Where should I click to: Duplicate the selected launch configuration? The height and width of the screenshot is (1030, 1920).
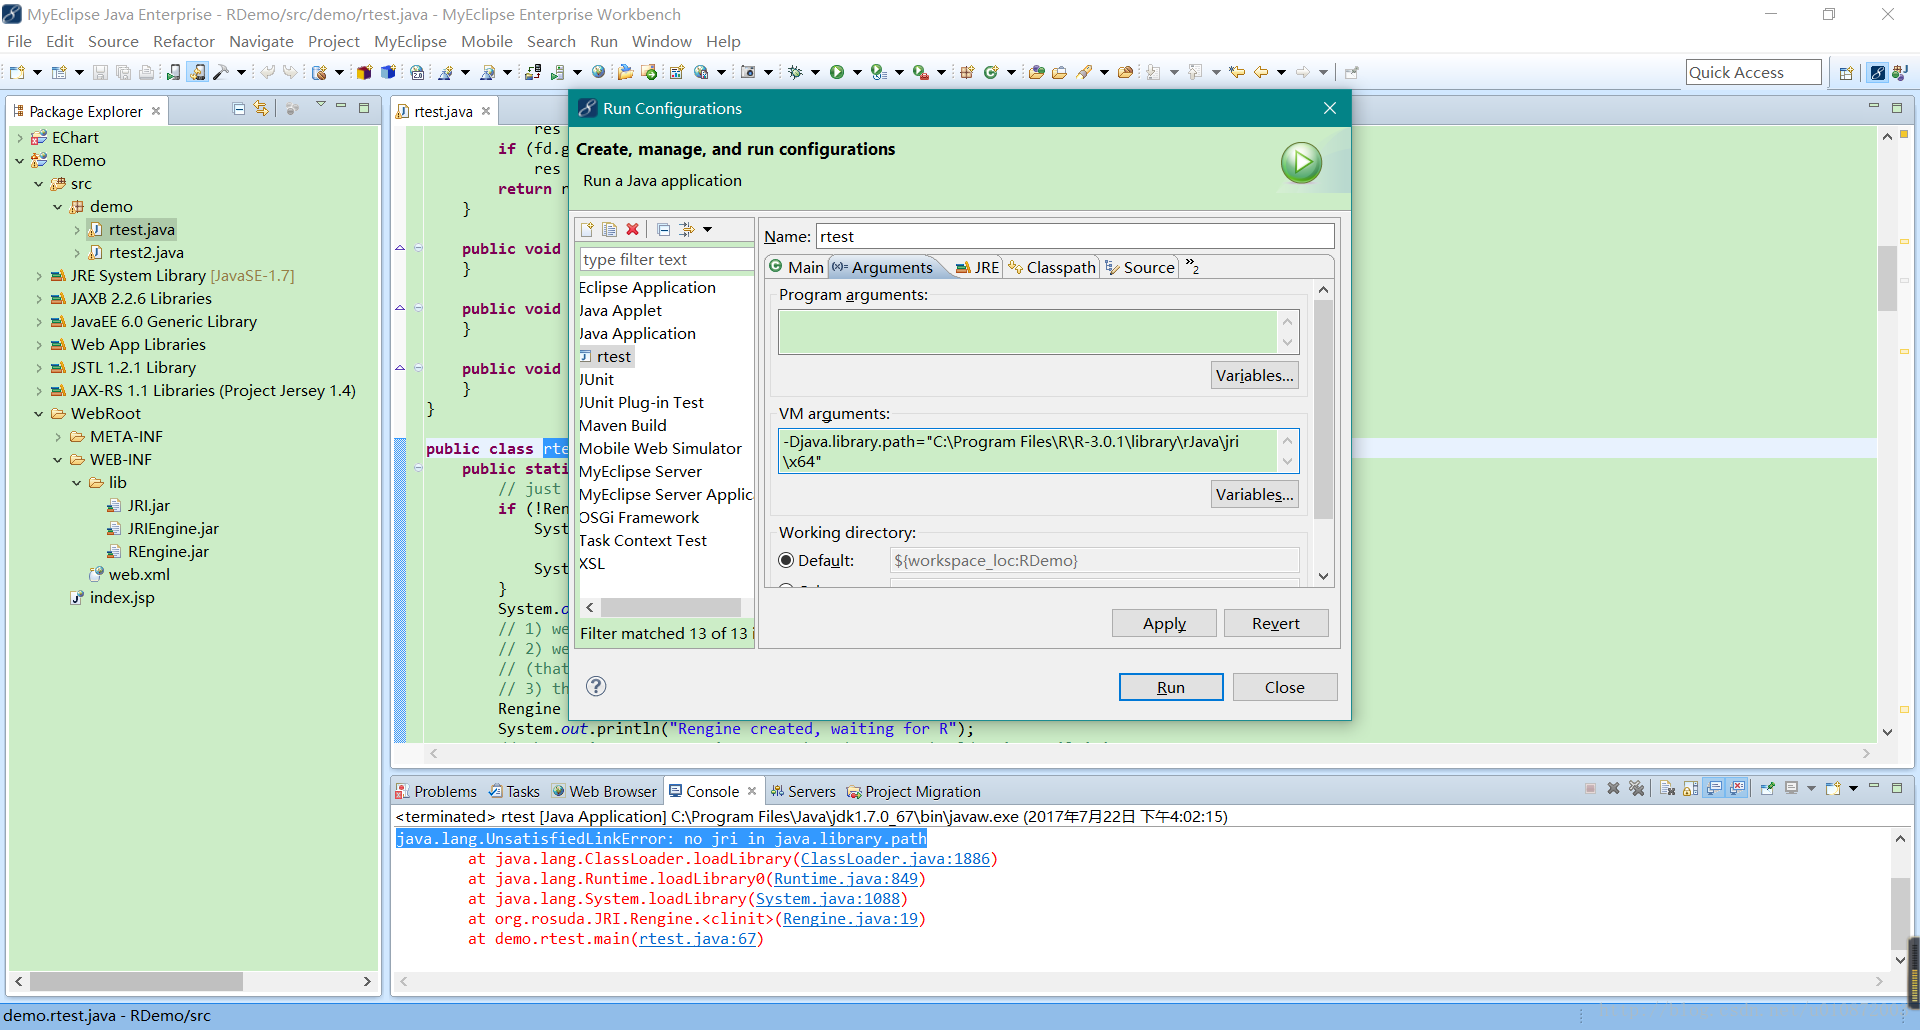[609, 229]
